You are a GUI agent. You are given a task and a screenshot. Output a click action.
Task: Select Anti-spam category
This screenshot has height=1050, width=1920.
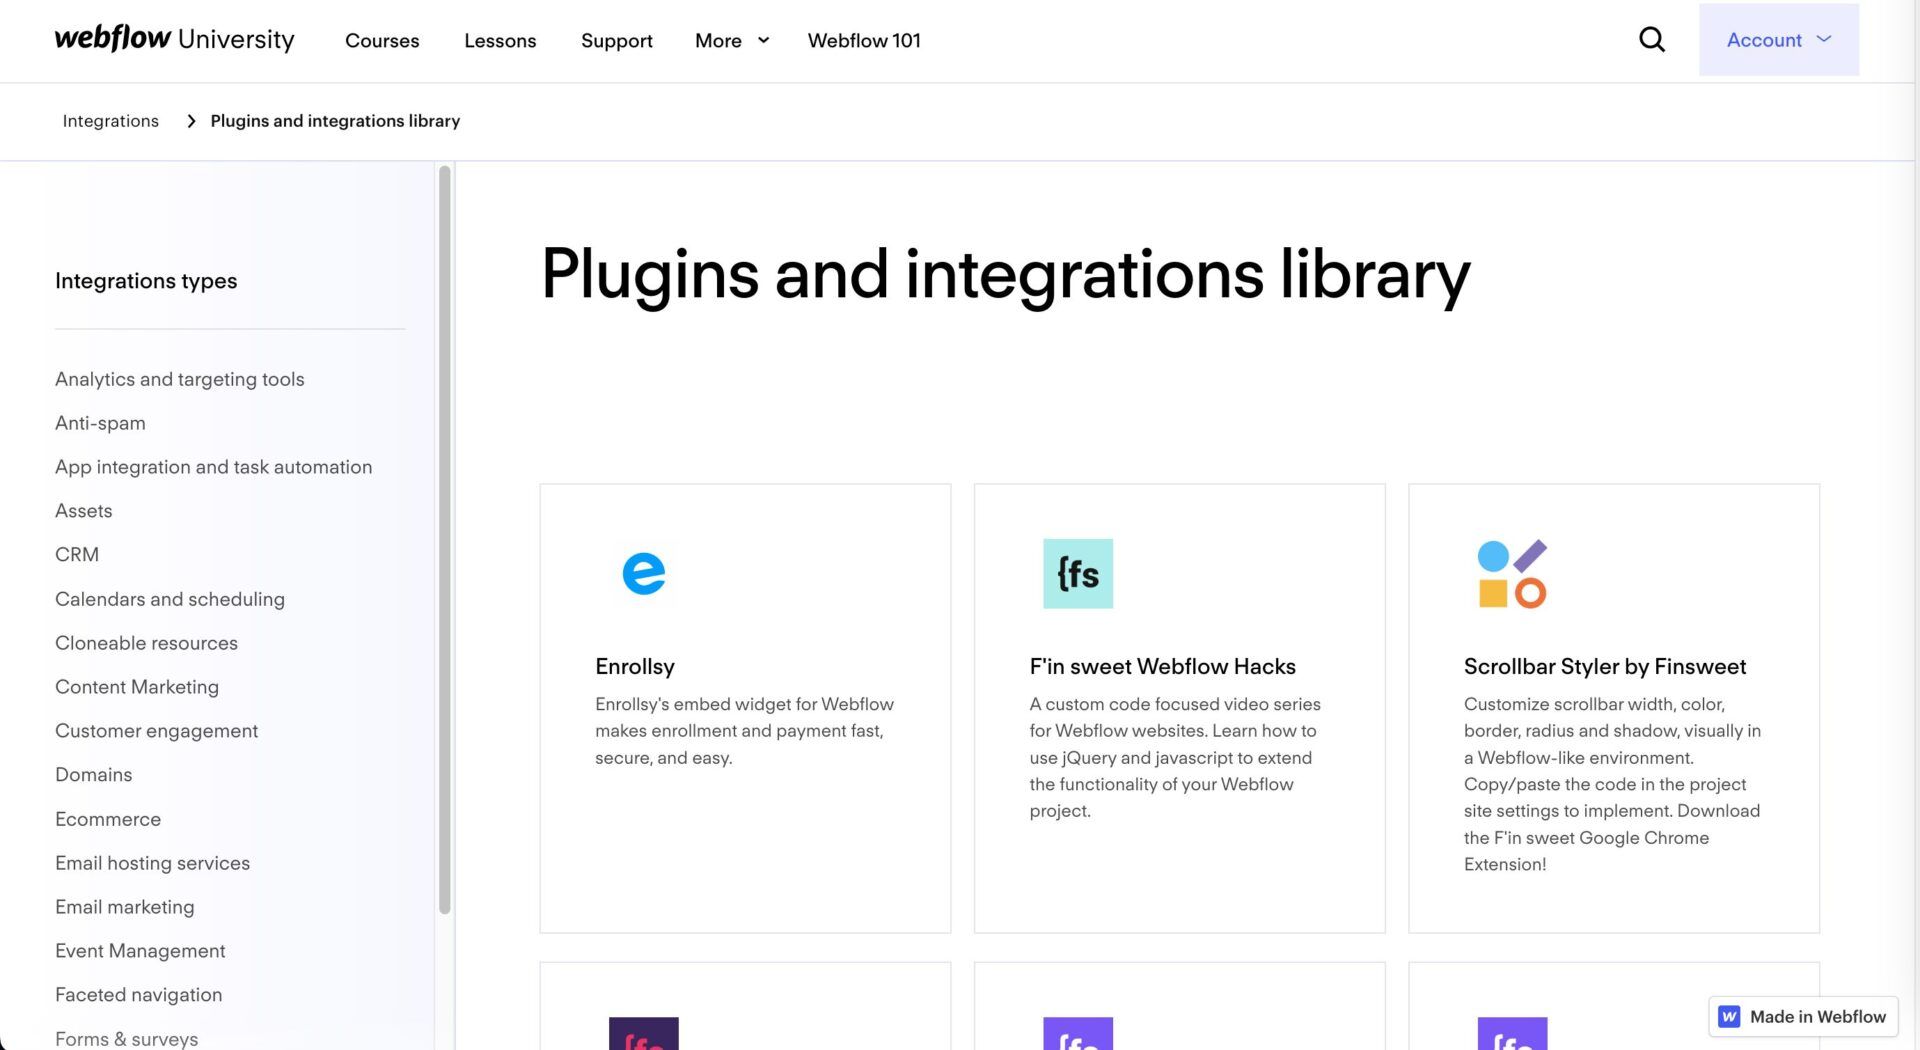click(100, 423)
